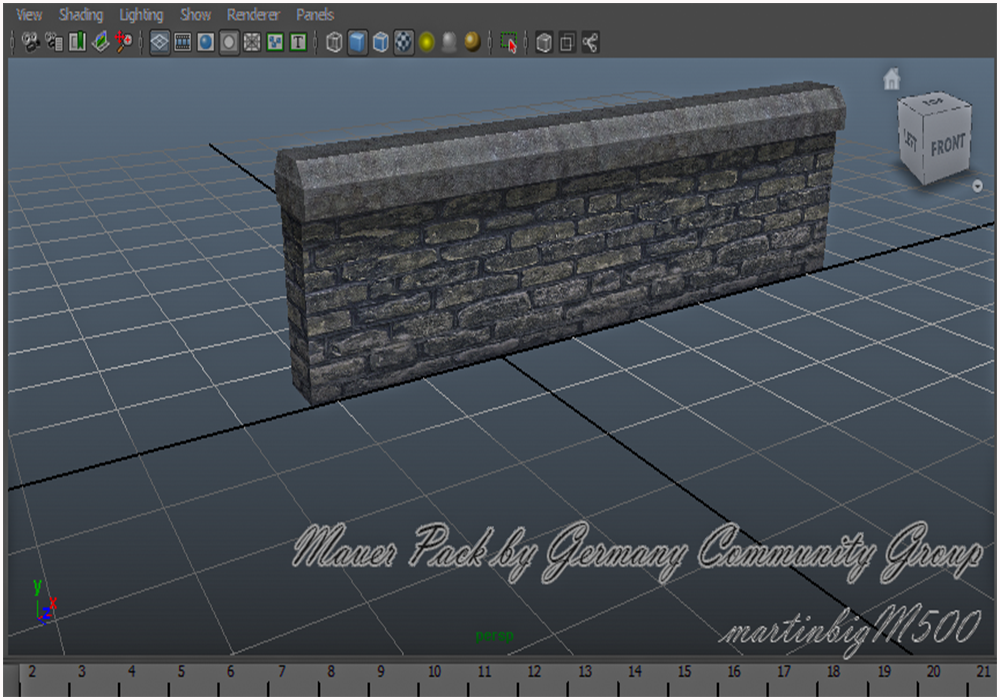Toggle the Film Gate display
1000x700 pixels.
pos(182,43)
